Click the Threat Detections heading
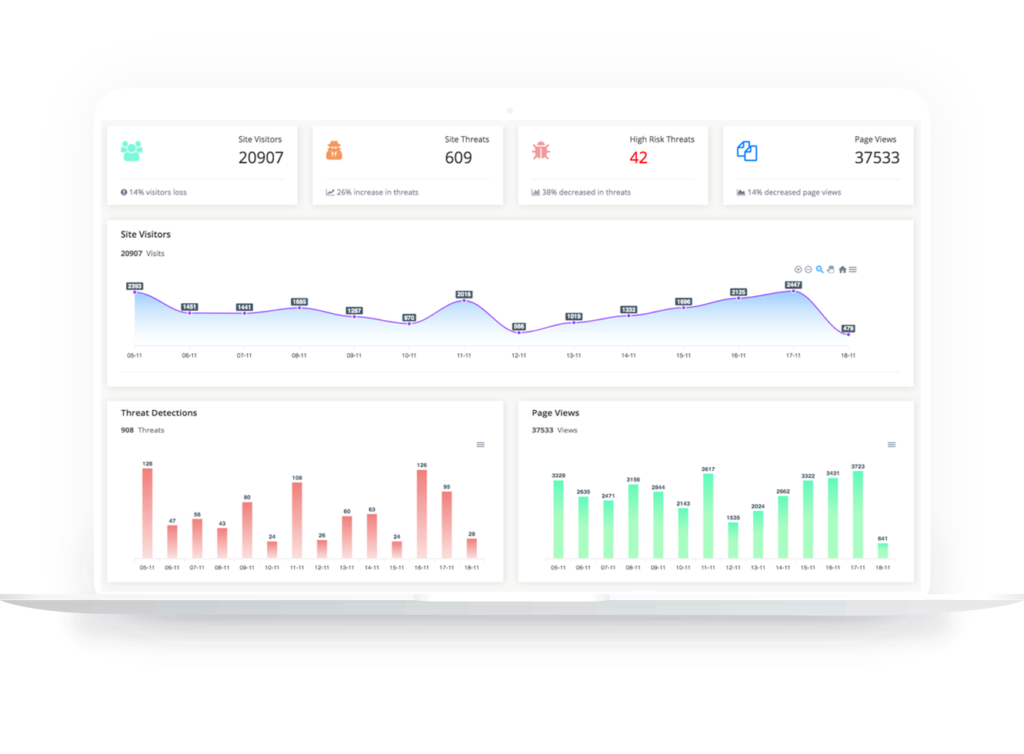This screenshot has height=754, width=1024. (159, 413)
